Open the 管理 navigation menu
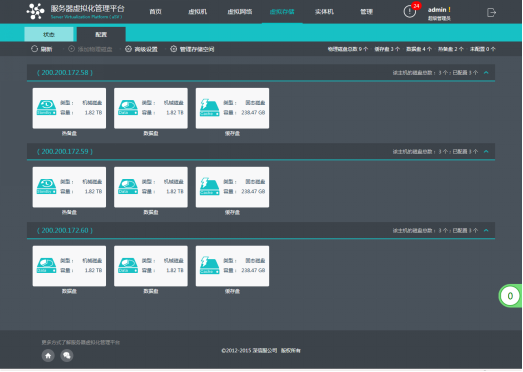The image size is (523, 372). click(366, 12)
